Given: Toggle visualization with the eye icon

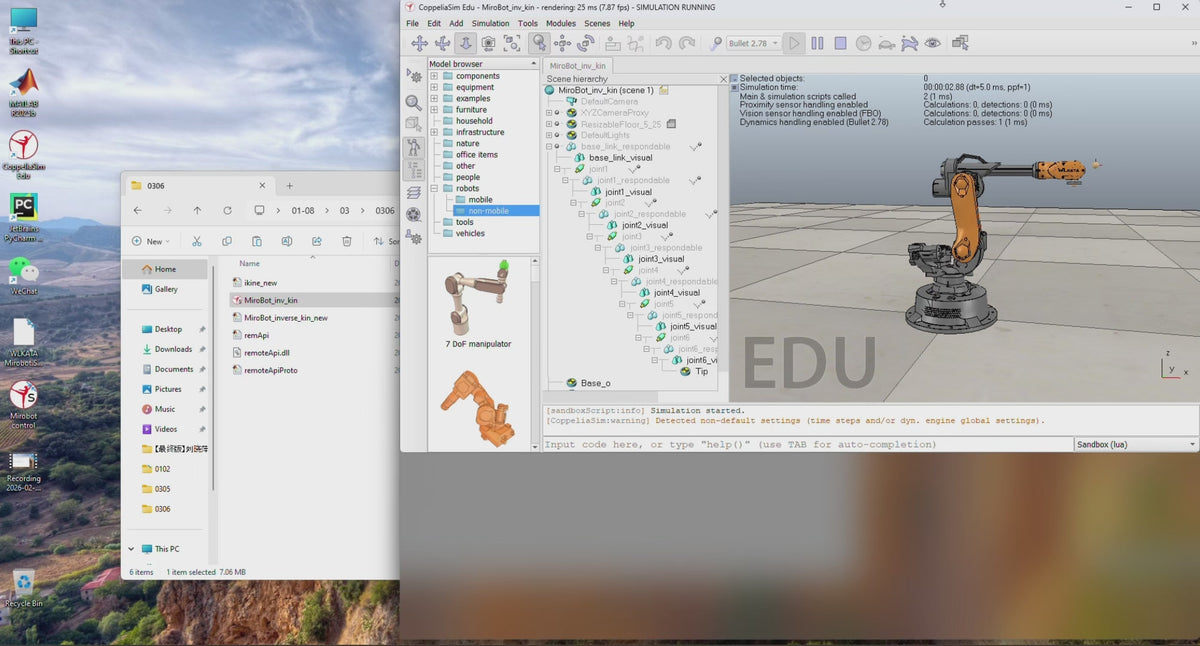Looking at the screenshot, I should (932, 43).
